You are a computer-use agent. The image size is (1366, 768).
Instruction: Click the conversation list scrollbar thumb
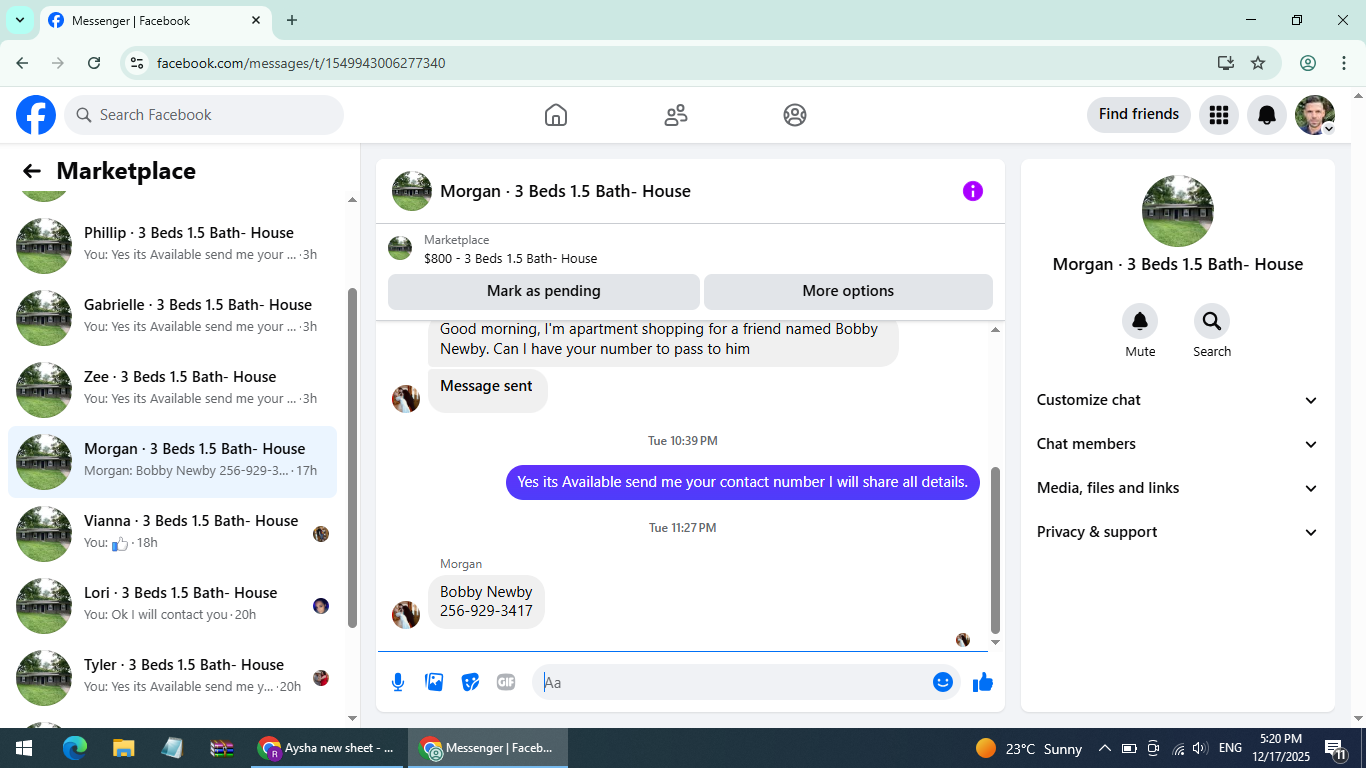(352, 458)
